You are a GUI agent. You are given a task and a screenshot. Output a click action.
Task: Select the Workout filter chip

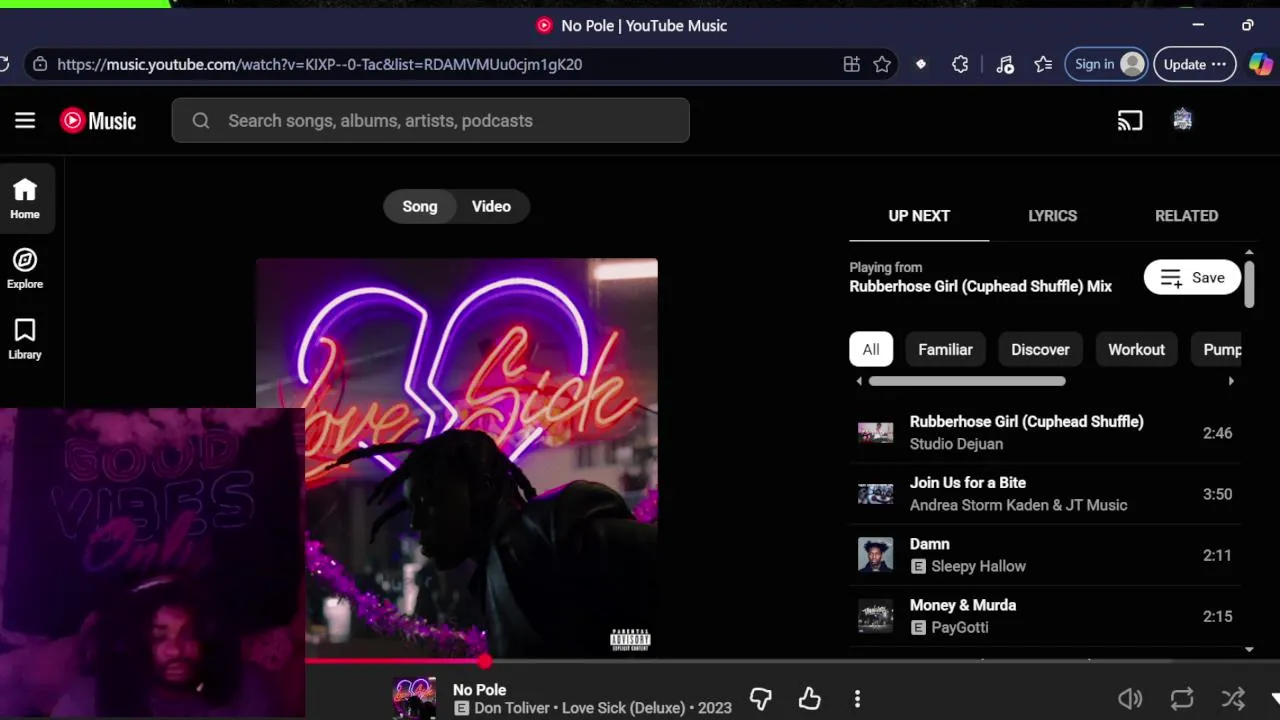(x=1136, y=349)
